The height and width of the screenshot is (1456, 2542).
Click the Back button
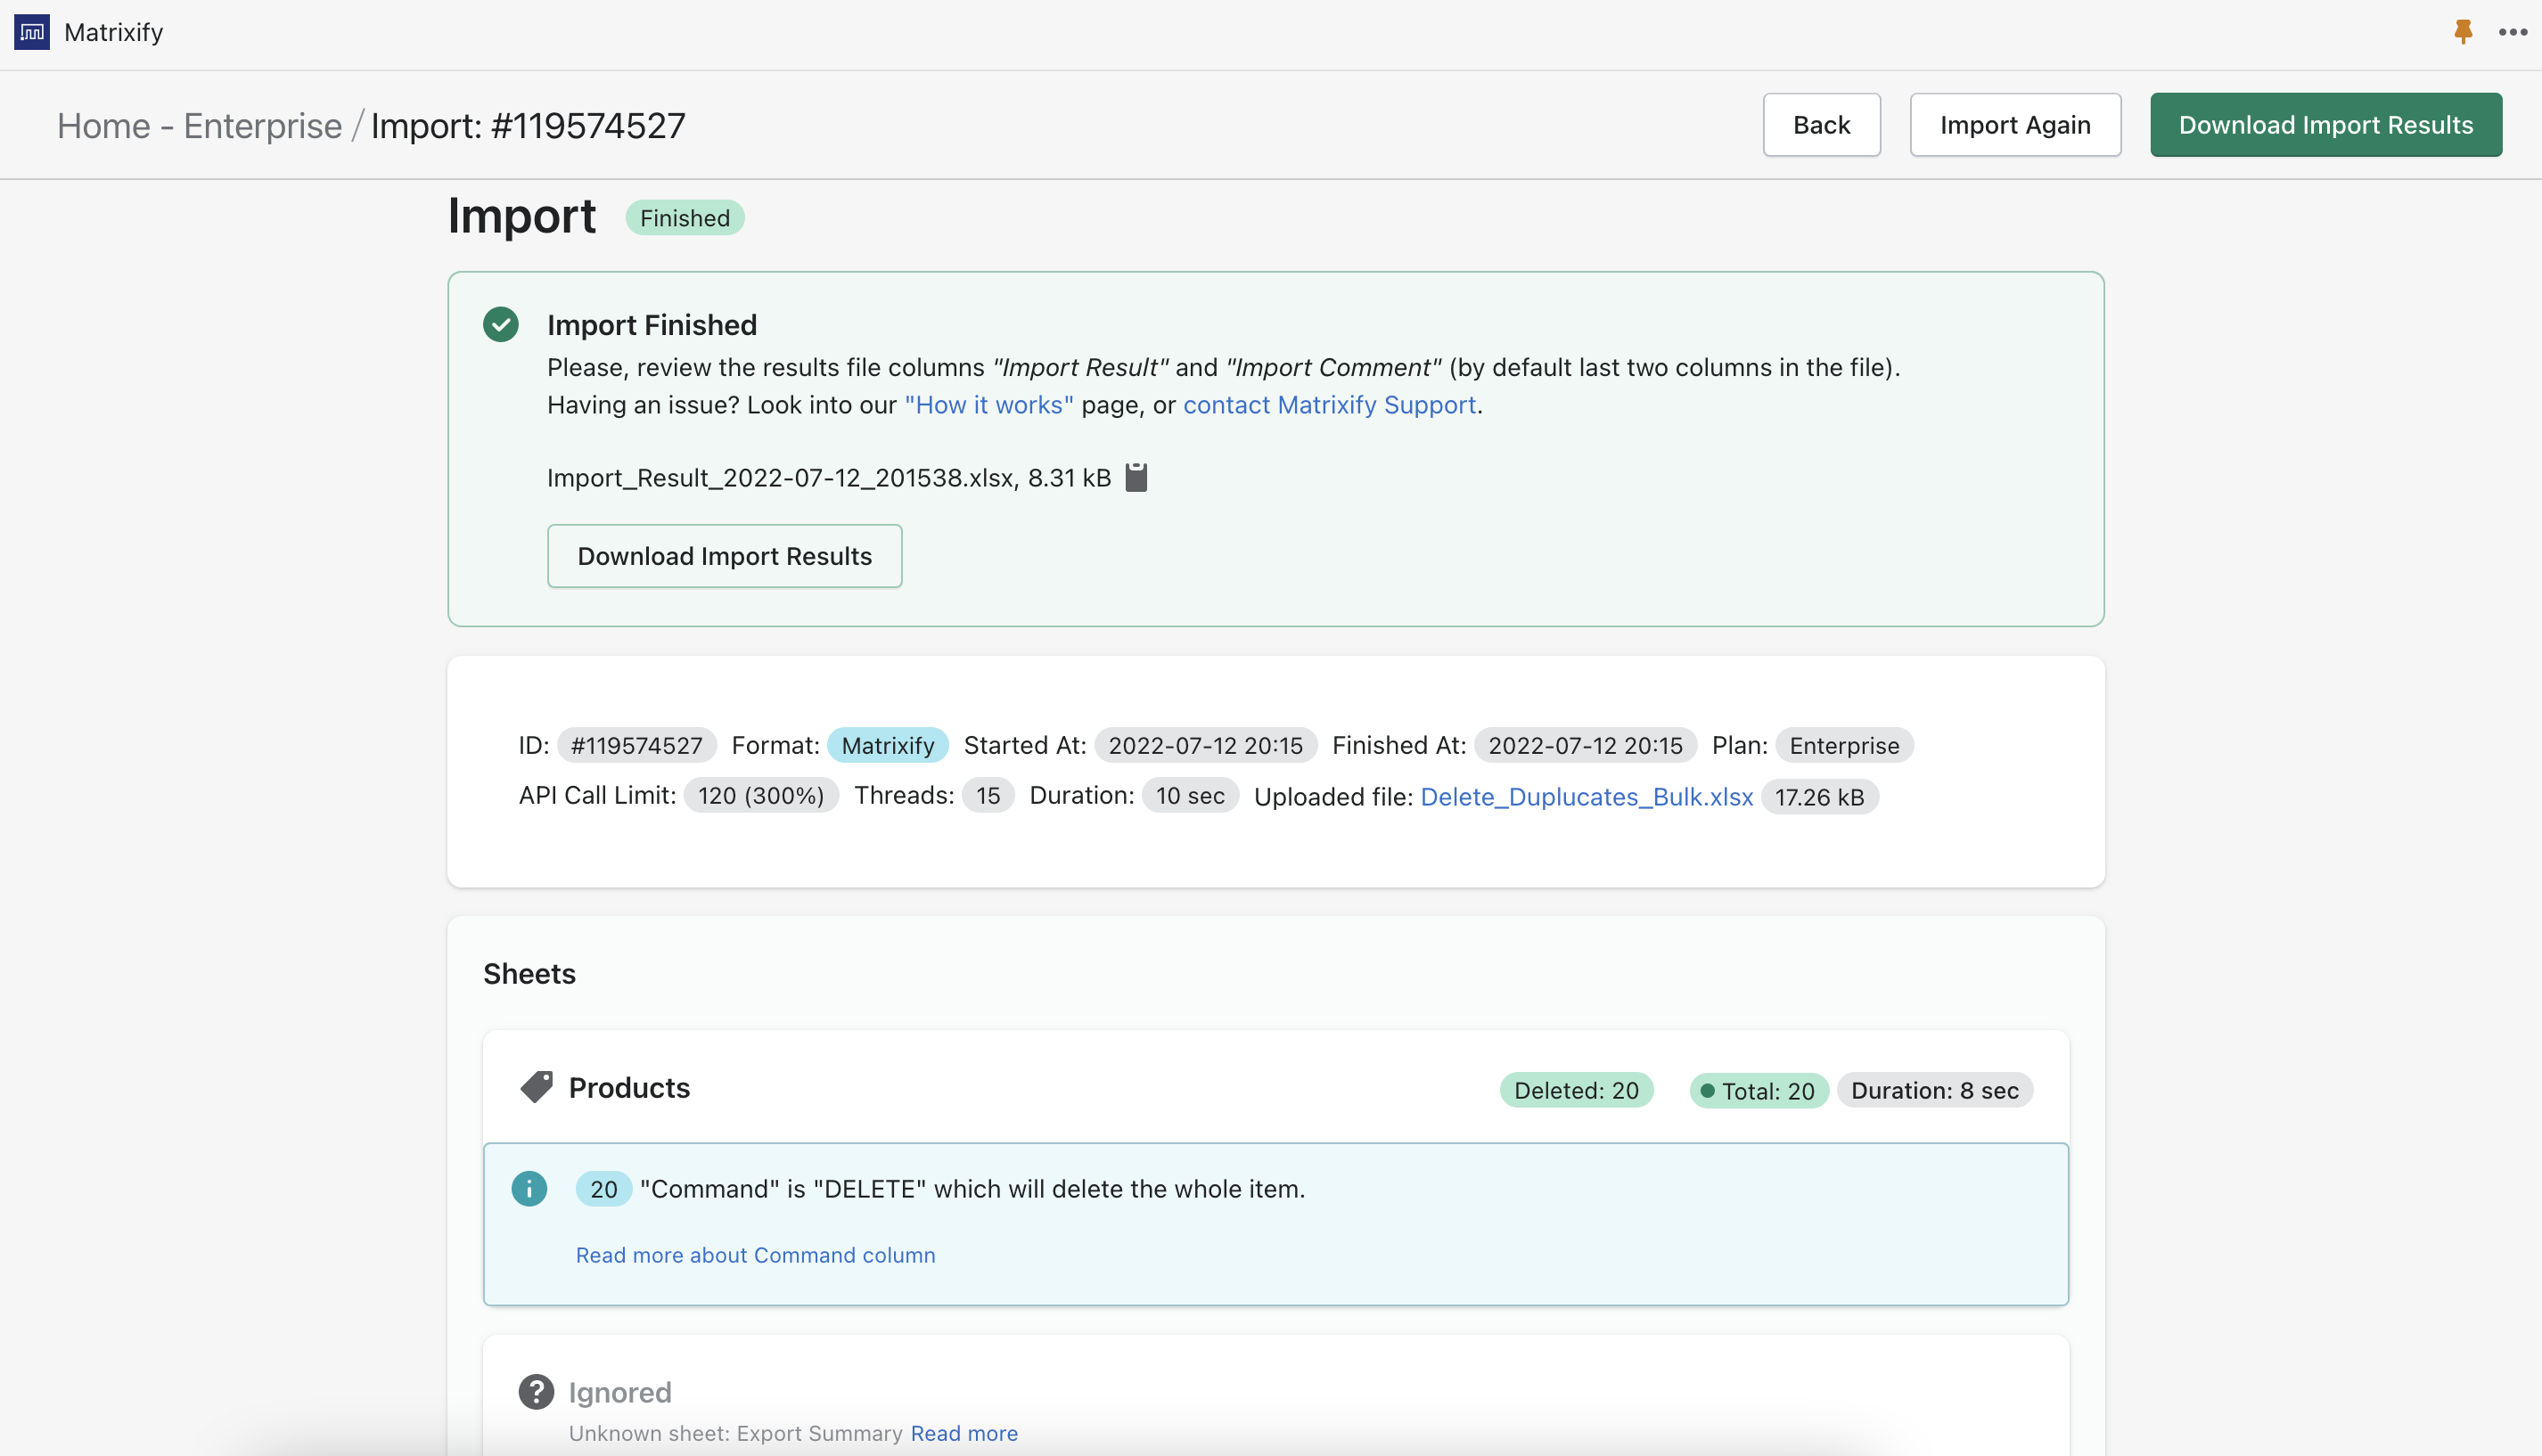pos(1821,125)
